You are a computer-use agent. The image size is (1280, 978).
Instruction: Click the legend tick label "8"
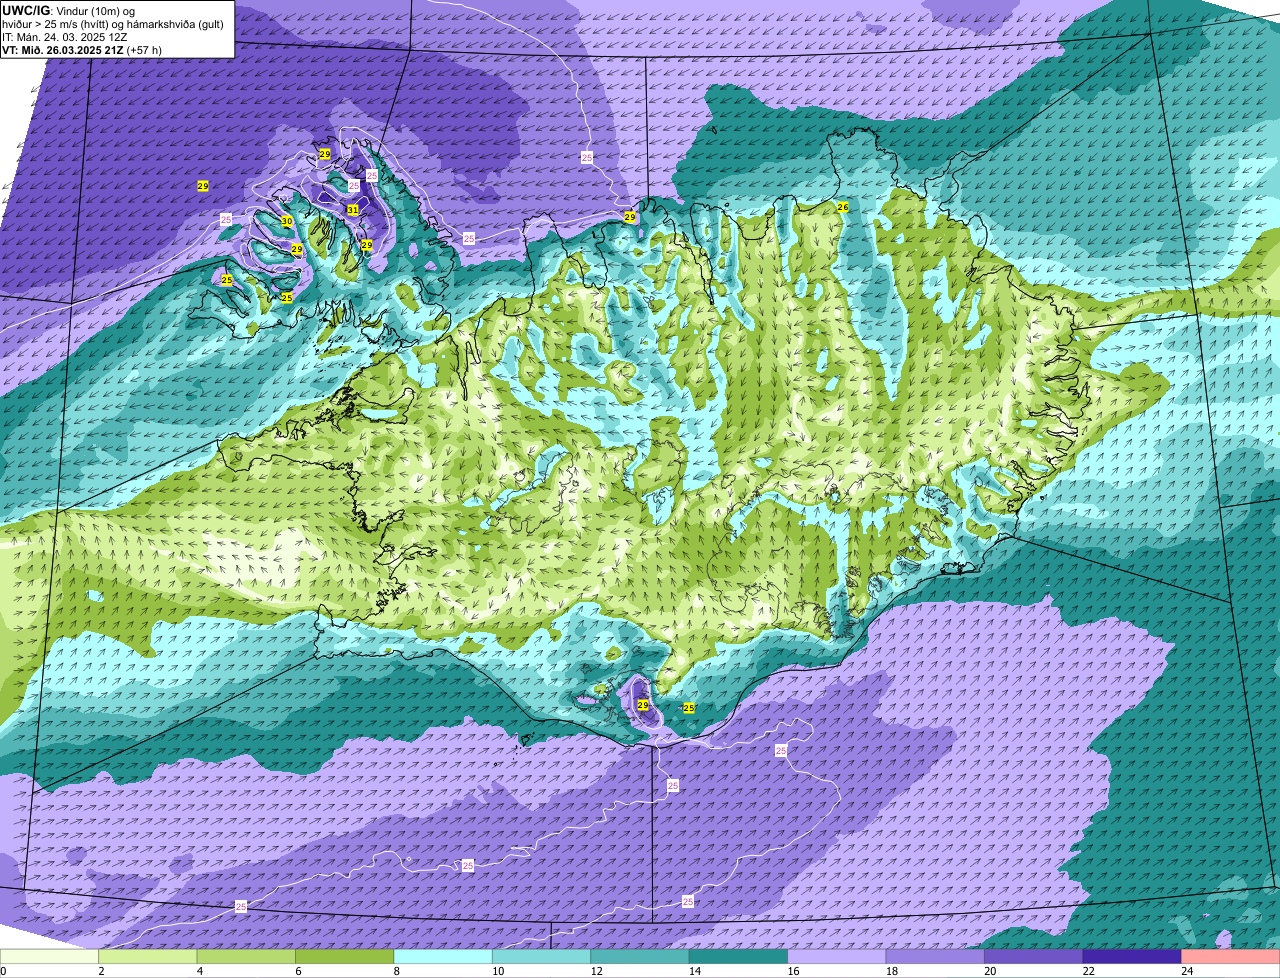396,971
